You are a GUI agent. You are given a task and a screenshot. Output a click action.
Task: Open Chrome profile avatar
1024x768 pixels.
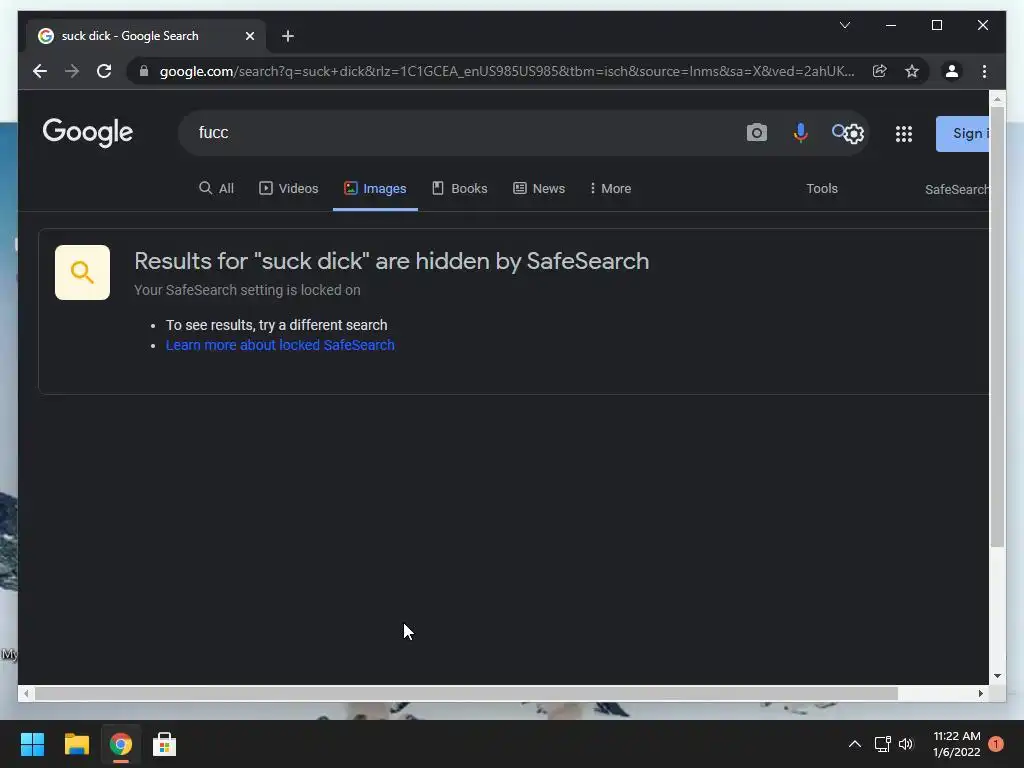[x=952, y=71]
